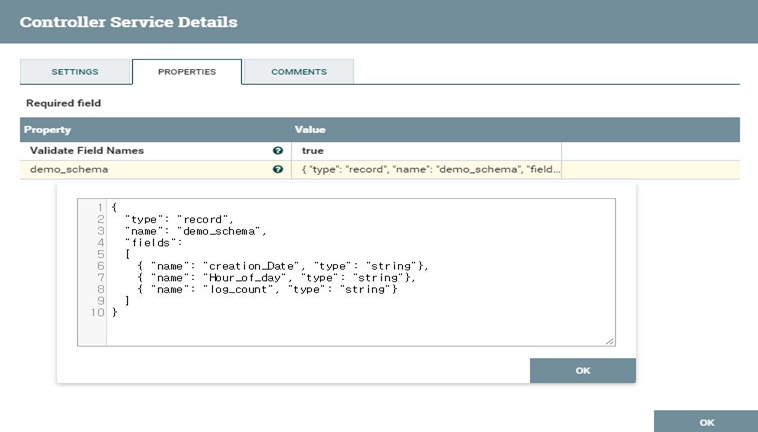Click the Value column header
758x432 pixels.
tap(310, 130)
